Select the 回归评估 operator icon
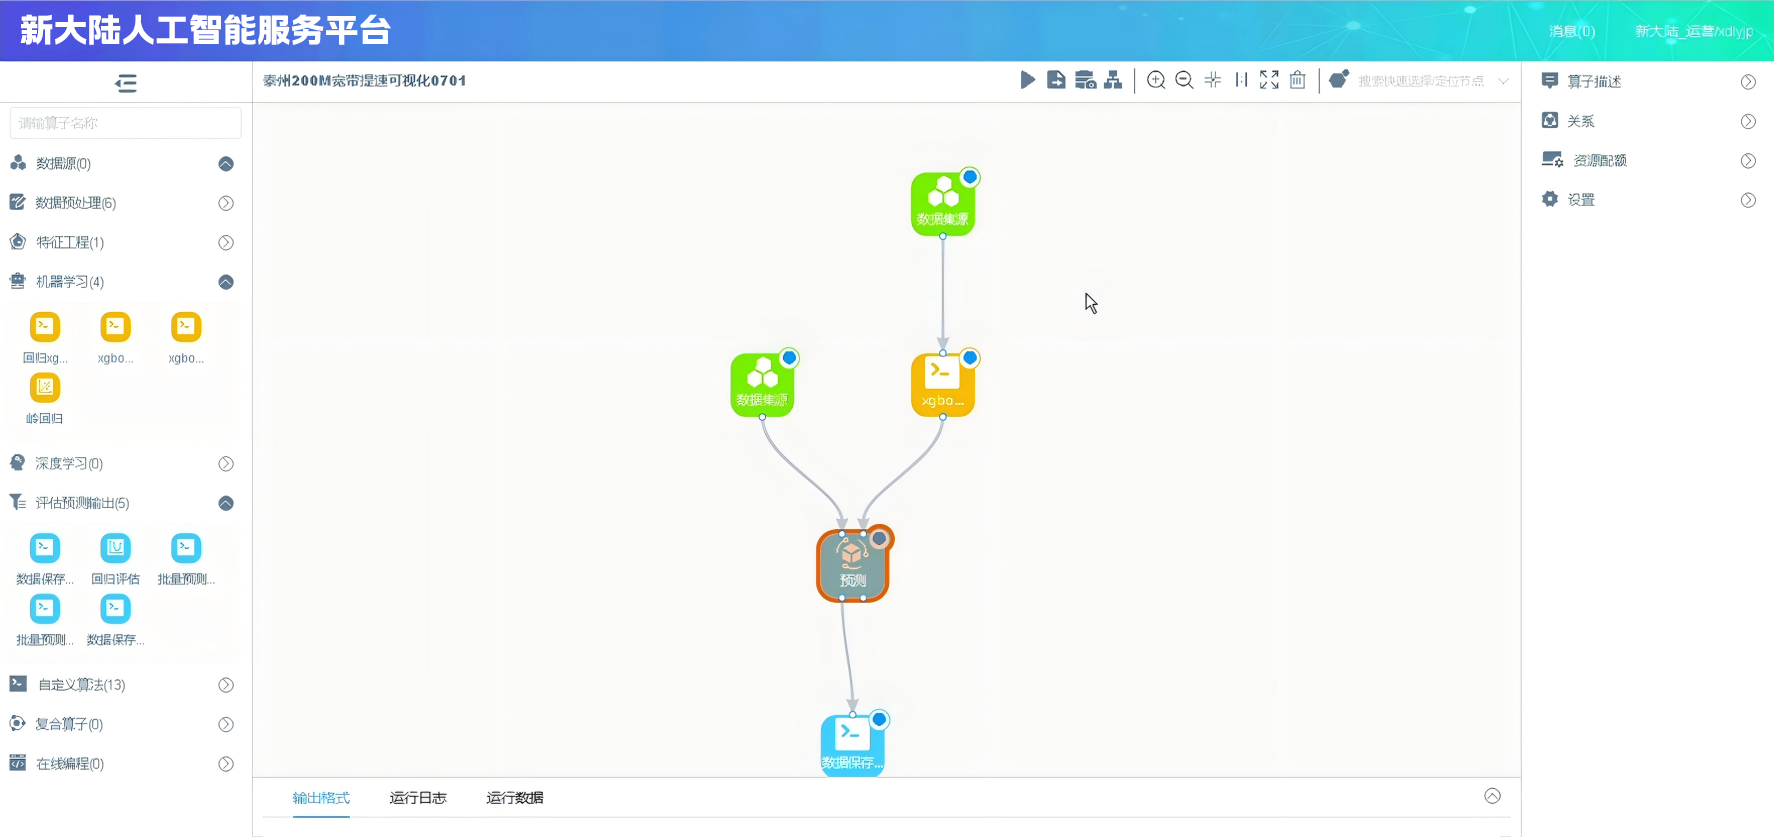 115,549
